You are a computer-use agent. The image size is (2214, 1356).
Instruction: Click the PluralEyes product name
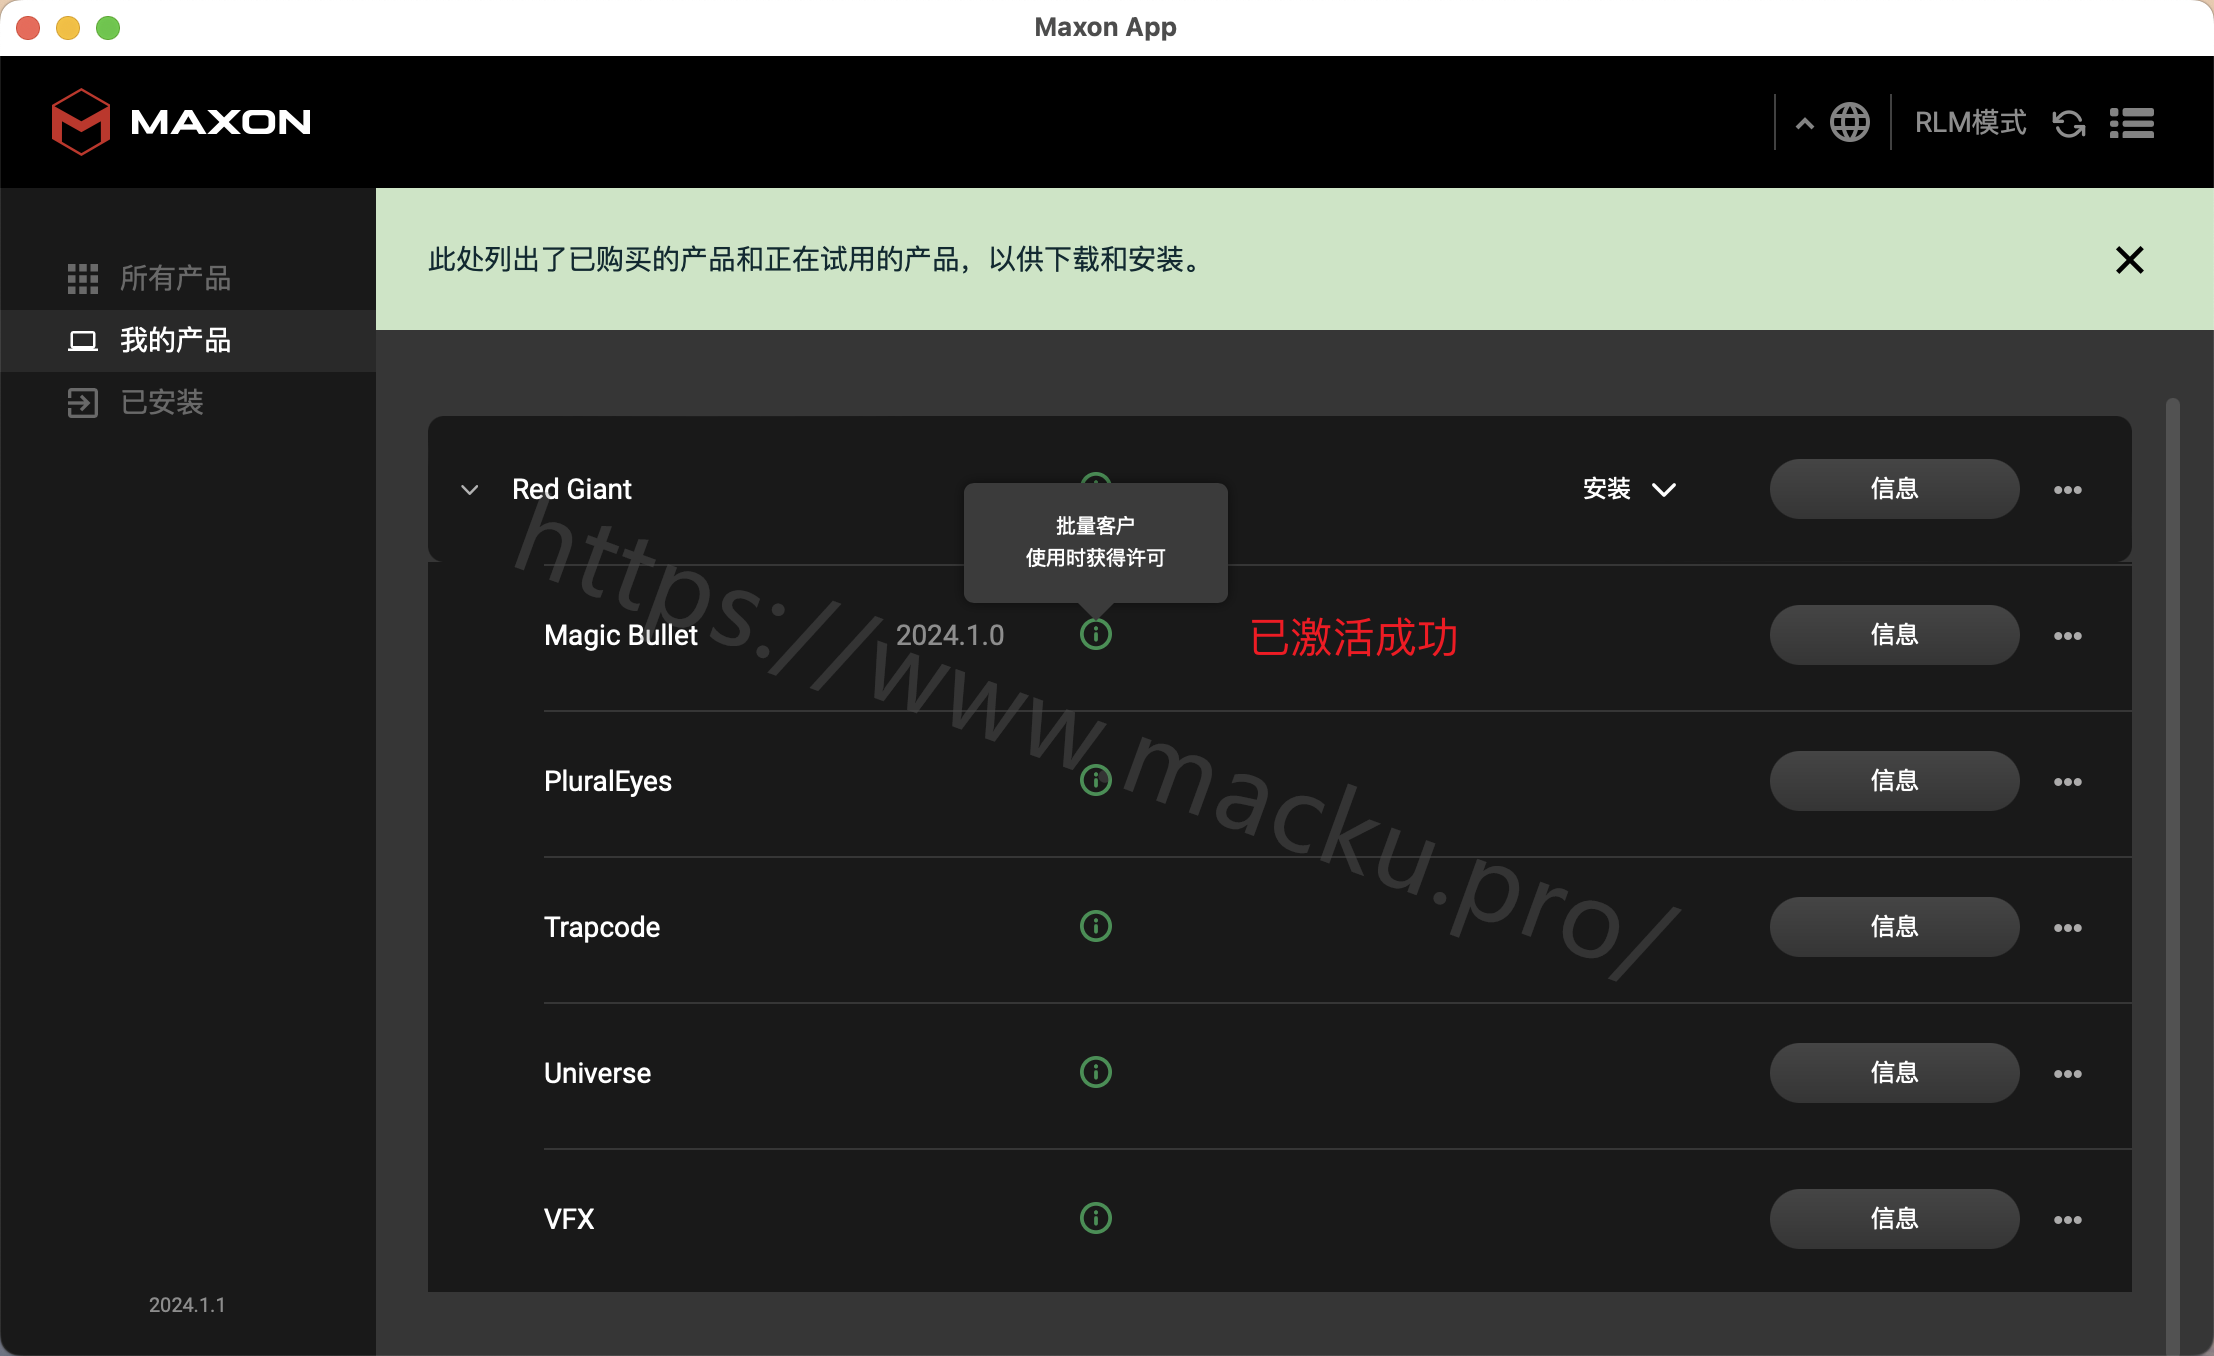[607, 781]
